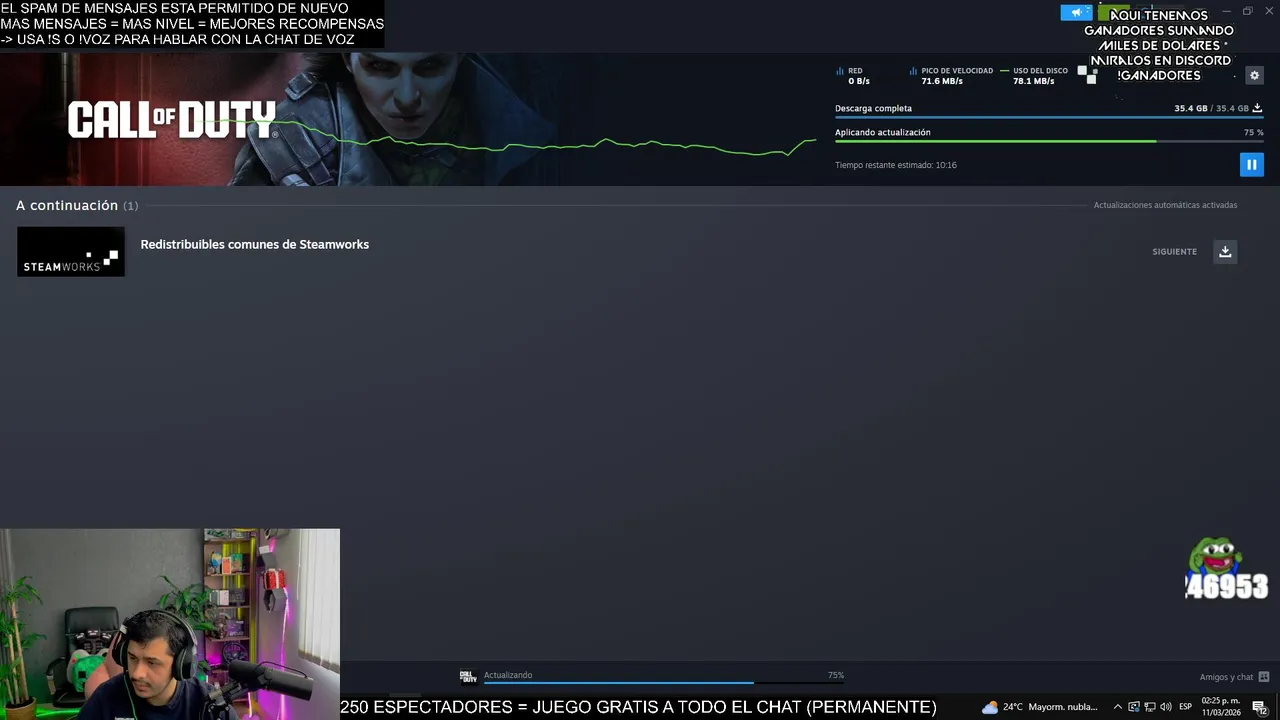
Task: Open the volume control in tray
Action: 1166,707
